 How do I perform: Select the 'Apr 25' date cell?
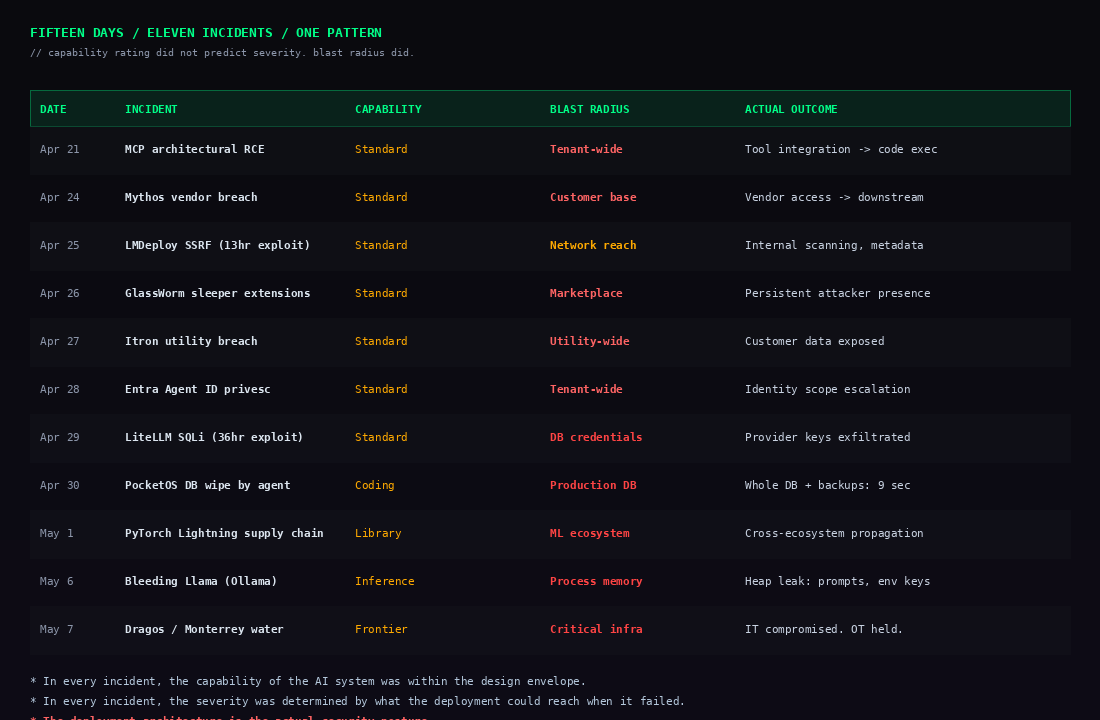point(60,246)
